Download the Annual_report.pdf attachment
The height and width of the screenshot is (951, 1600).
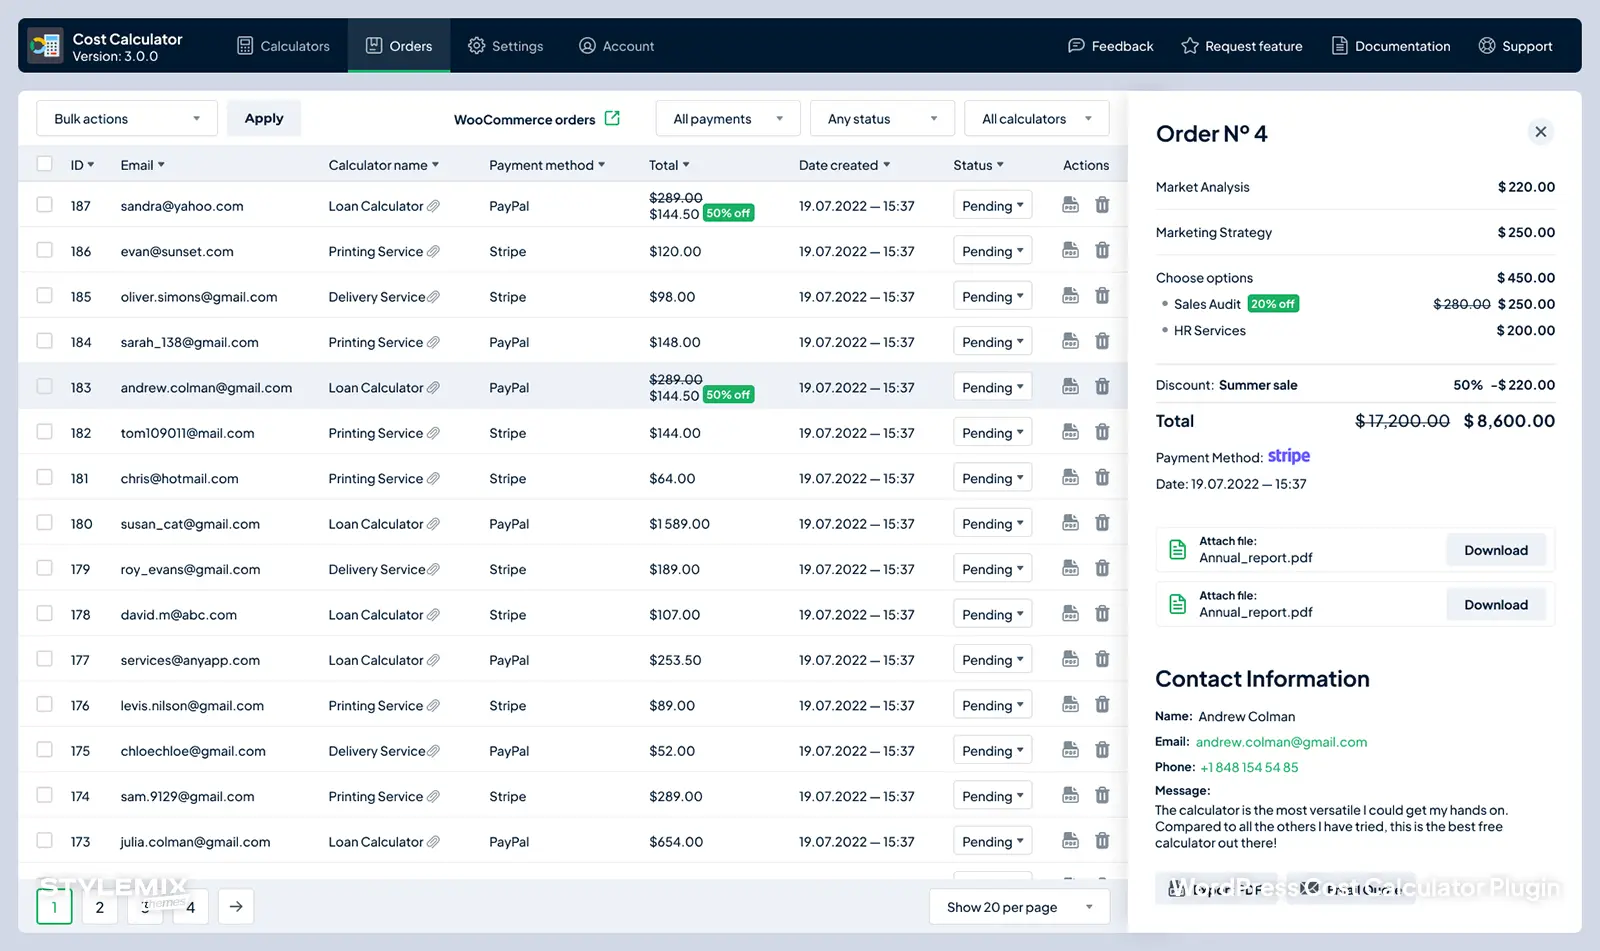click(x=1495, y=549)
